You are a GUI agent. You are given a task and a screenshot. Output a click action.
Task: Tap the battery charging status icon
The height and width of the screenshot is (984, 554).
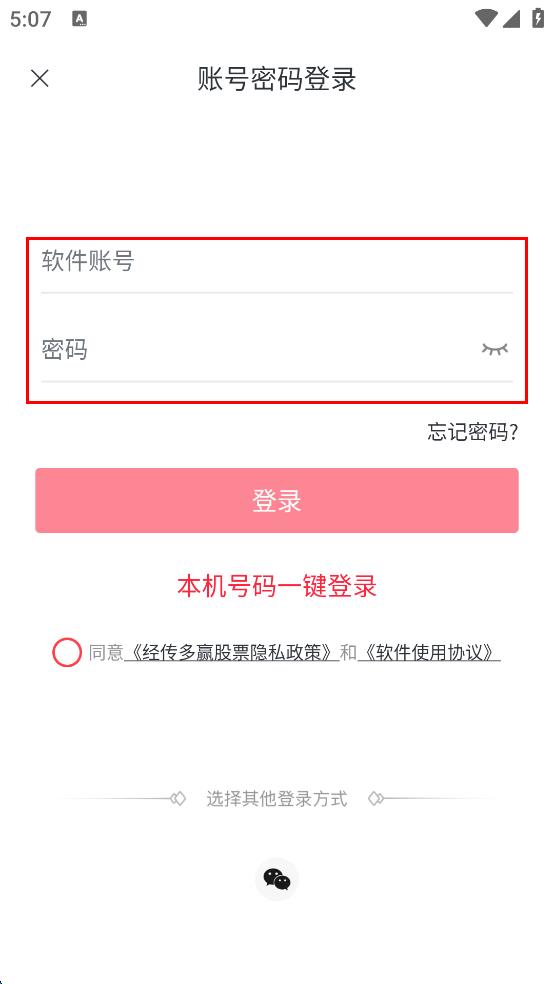(538, 18)
